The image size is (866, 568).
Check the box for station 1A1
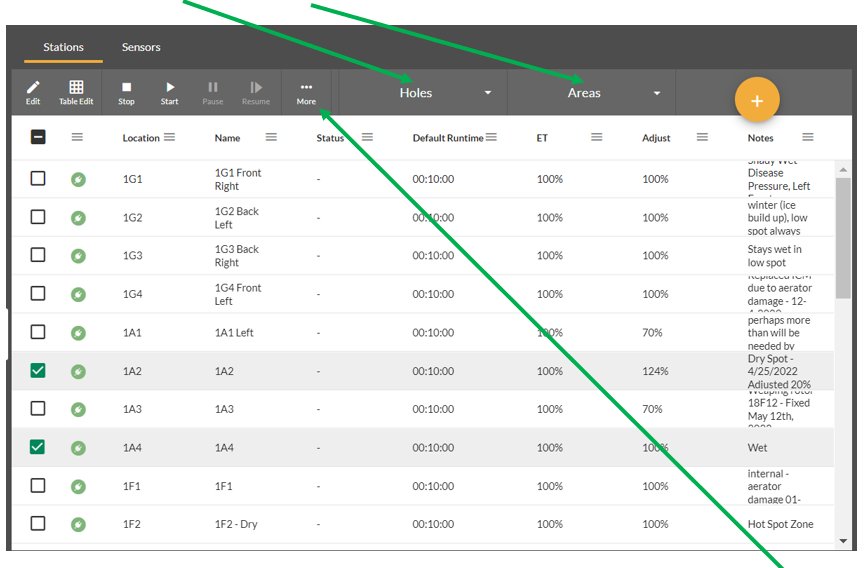(38, 332)
